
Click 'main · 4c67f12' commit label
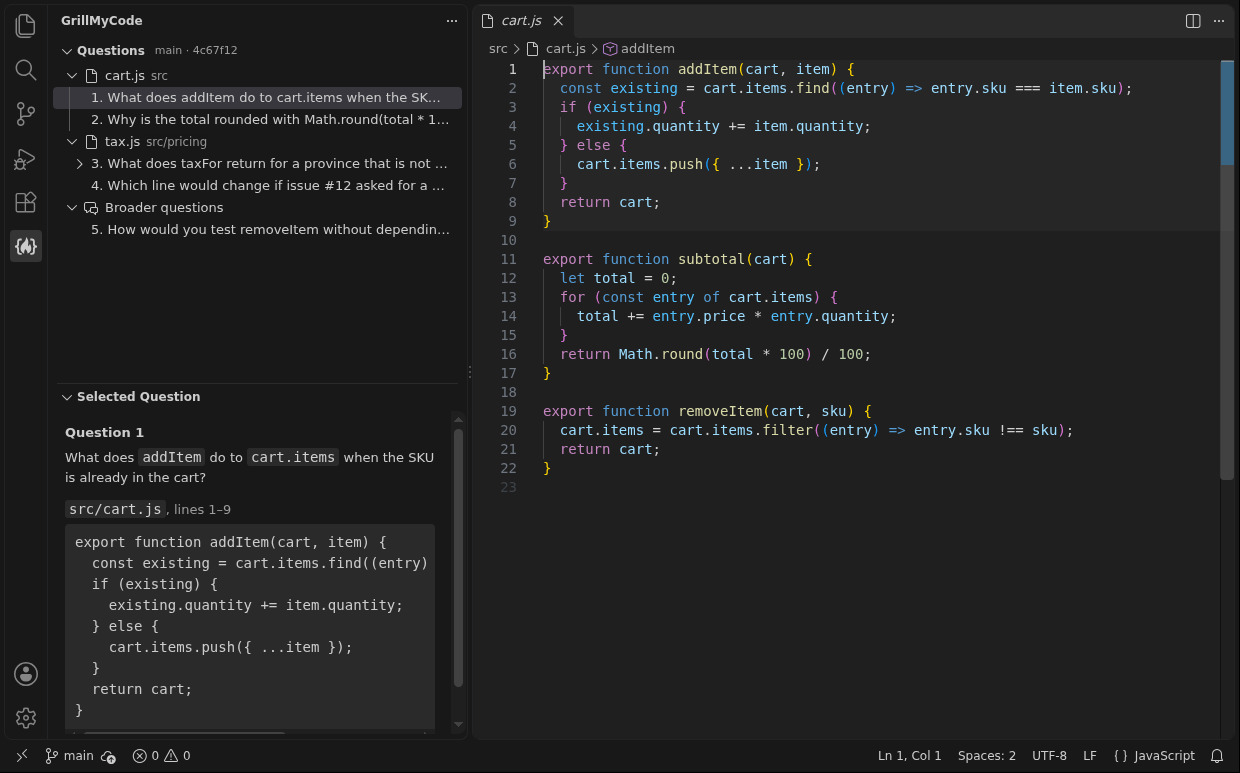point(196,51)
